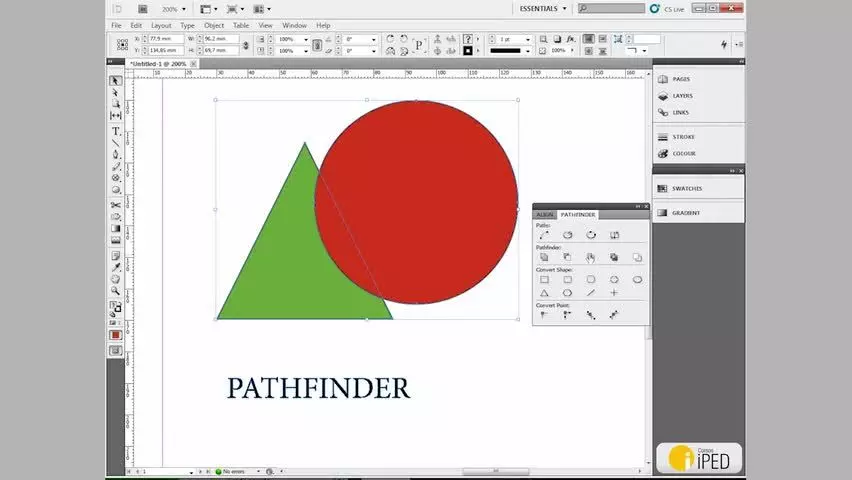Click the X position input field

click(165, 39)
